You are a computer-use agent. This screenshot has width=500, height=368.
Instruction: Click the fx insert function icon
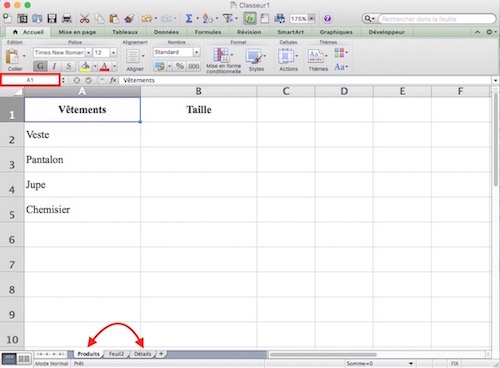click(113, 80)
